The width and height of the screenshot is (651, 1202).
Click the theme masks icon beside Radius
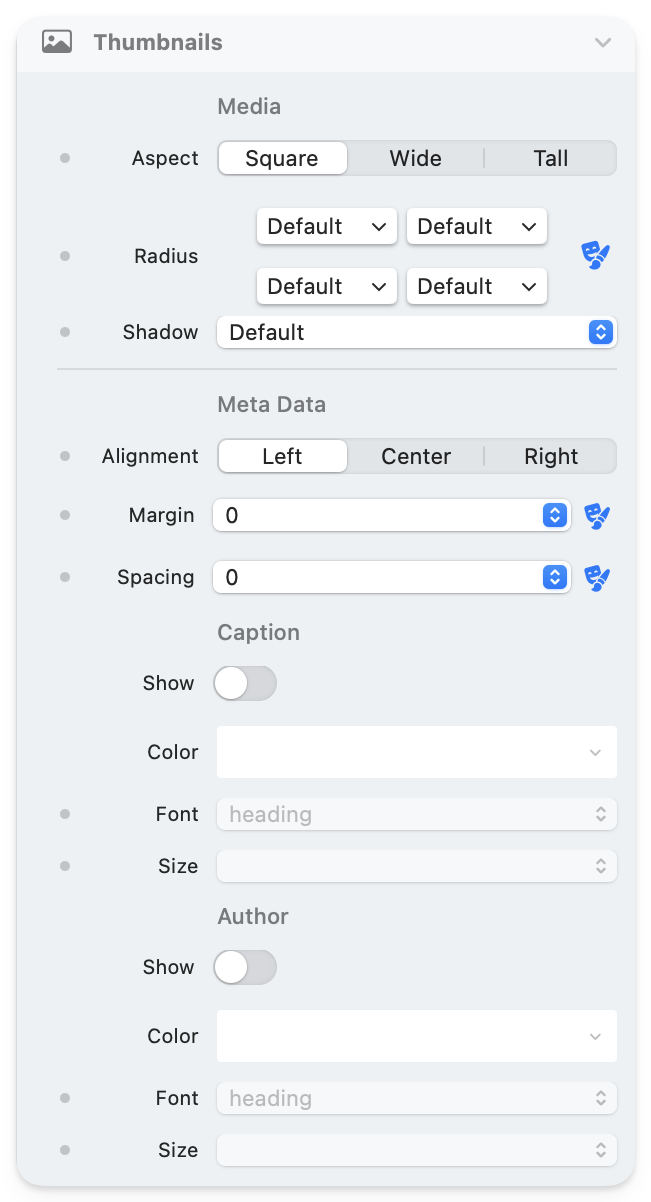coord(596,256)
